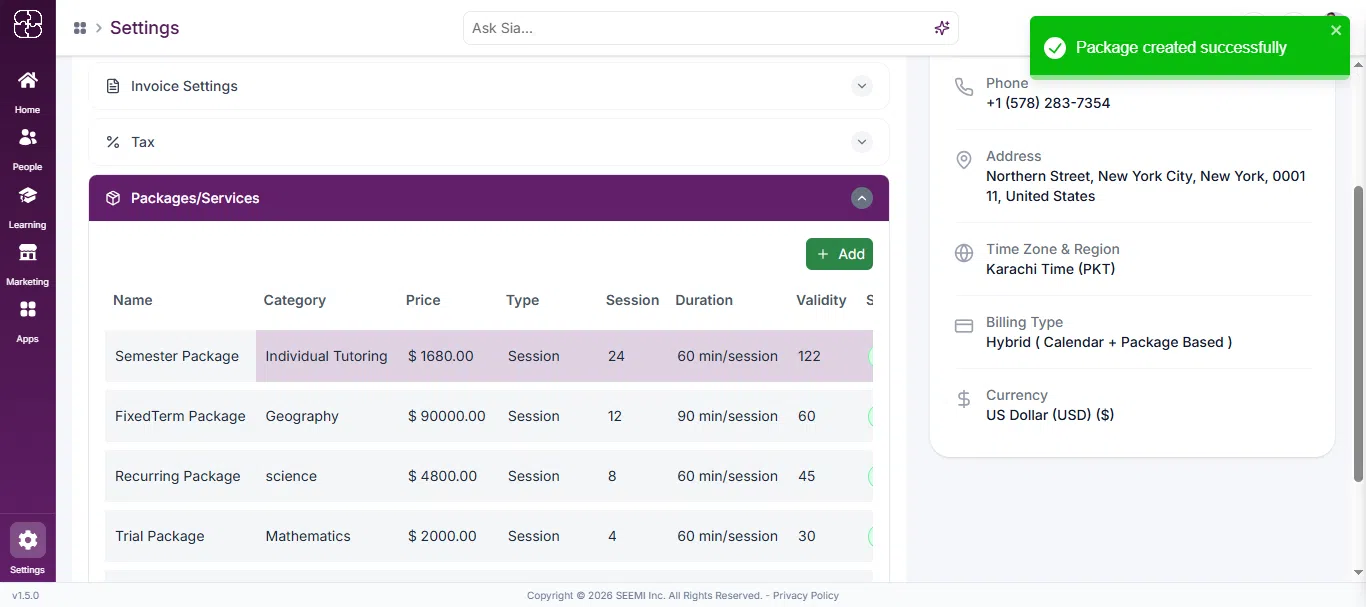
Task: Click the Price column header
Action: click(423, 300)
